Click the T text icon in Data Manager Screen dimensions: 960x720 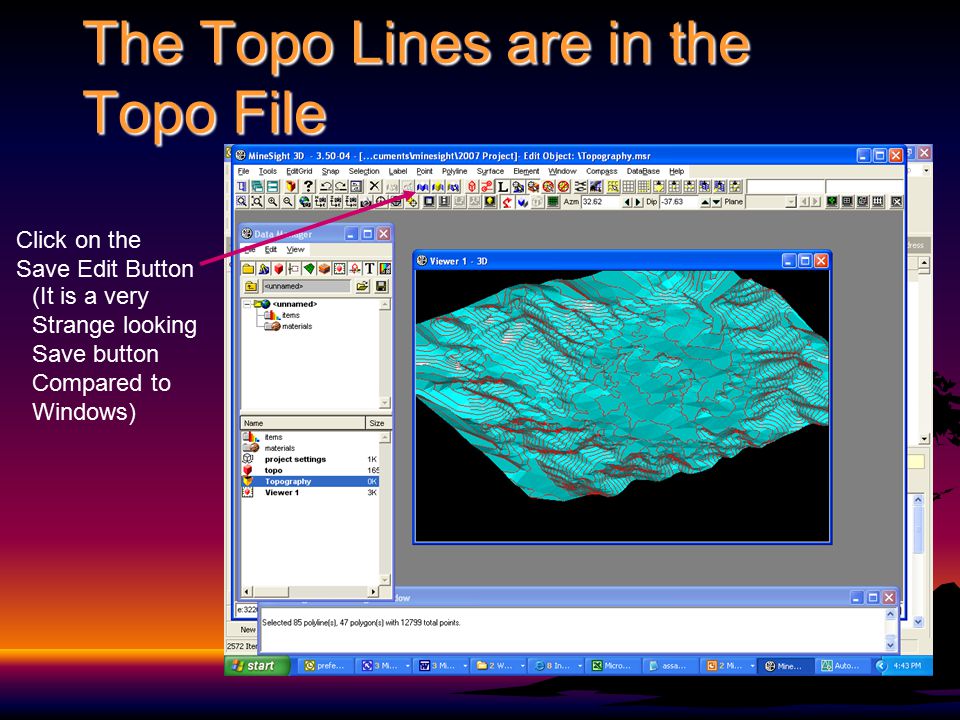tap(369, 268)
